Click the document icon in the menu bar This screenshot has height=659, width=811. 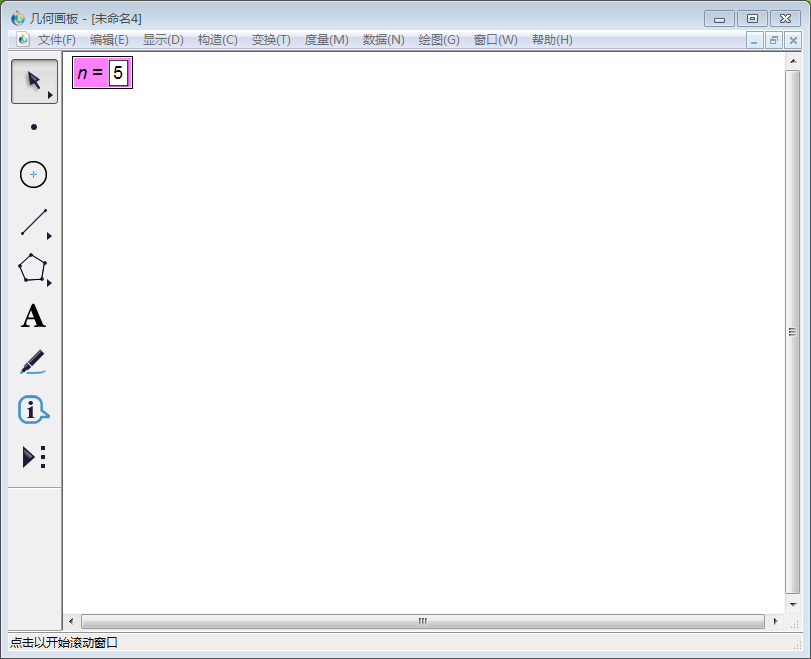(x=22, y=39)
